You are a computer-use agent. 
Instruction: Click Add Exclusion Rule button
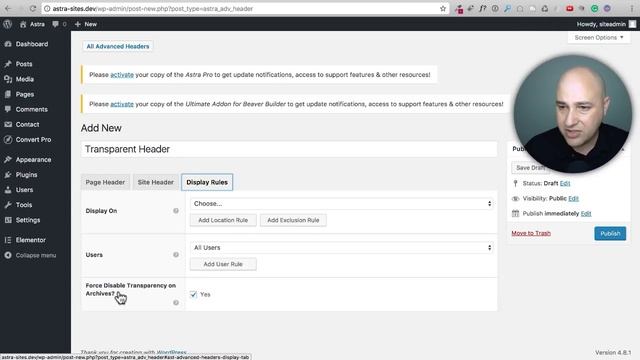[293, 220]
